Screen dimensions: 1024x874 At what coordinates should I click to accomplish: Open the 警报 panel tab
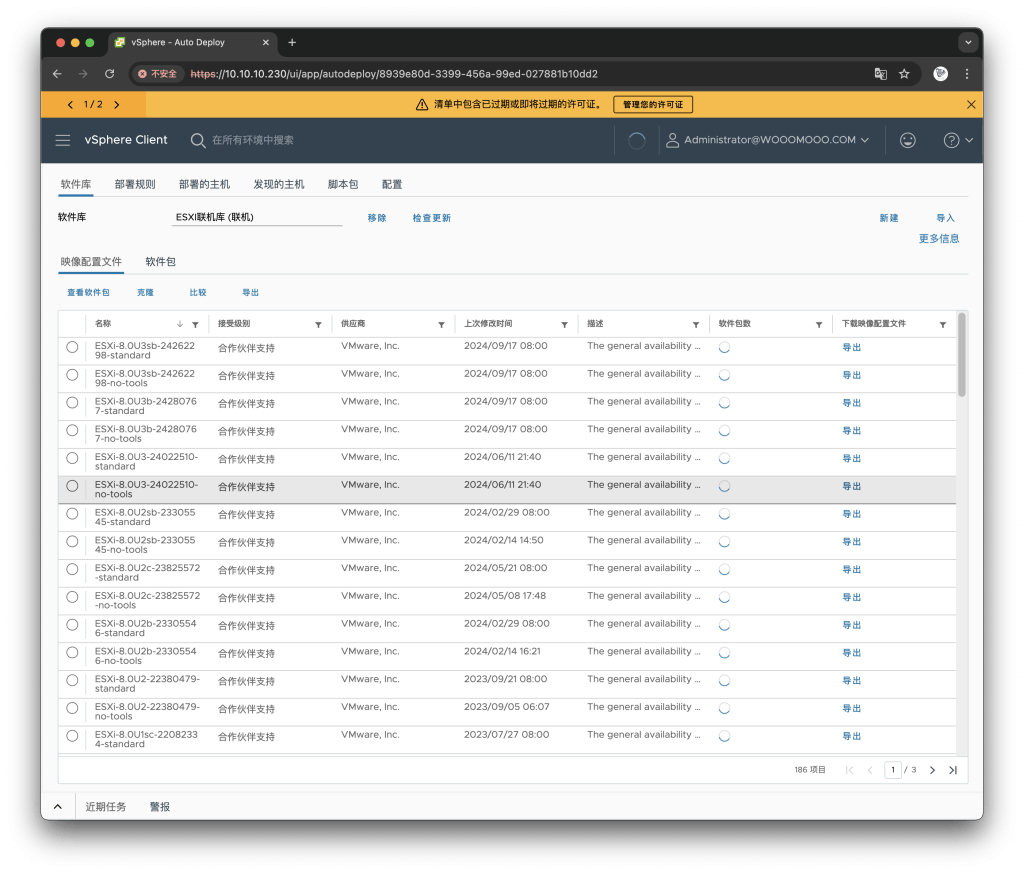coord(160,807)
